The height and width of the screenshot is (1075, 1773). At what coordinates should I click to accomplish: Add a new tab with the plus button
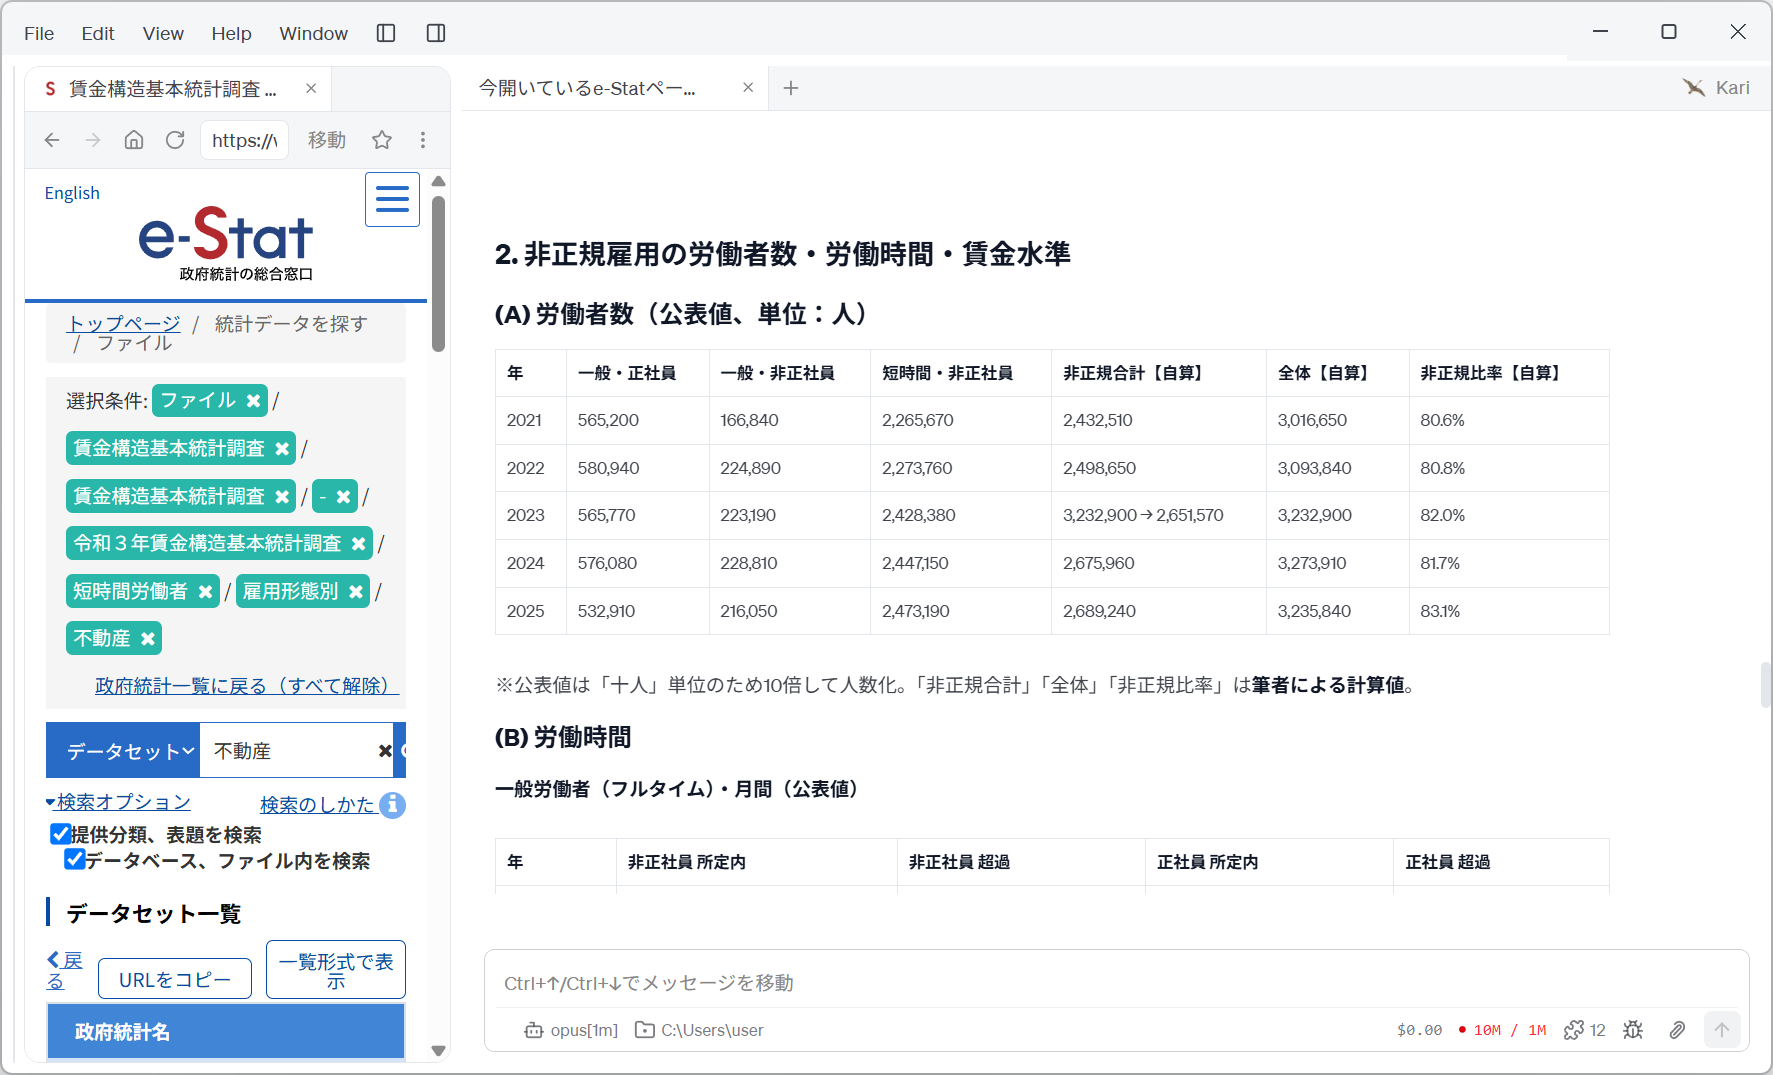(x=791, y=88)
